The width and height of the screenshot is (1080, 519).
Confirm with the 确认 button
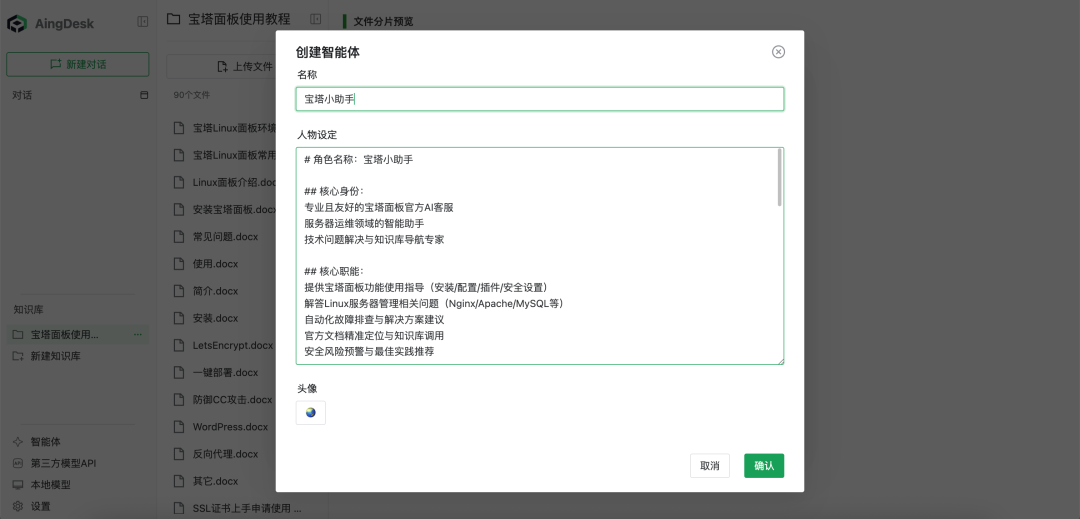(764, 466)
